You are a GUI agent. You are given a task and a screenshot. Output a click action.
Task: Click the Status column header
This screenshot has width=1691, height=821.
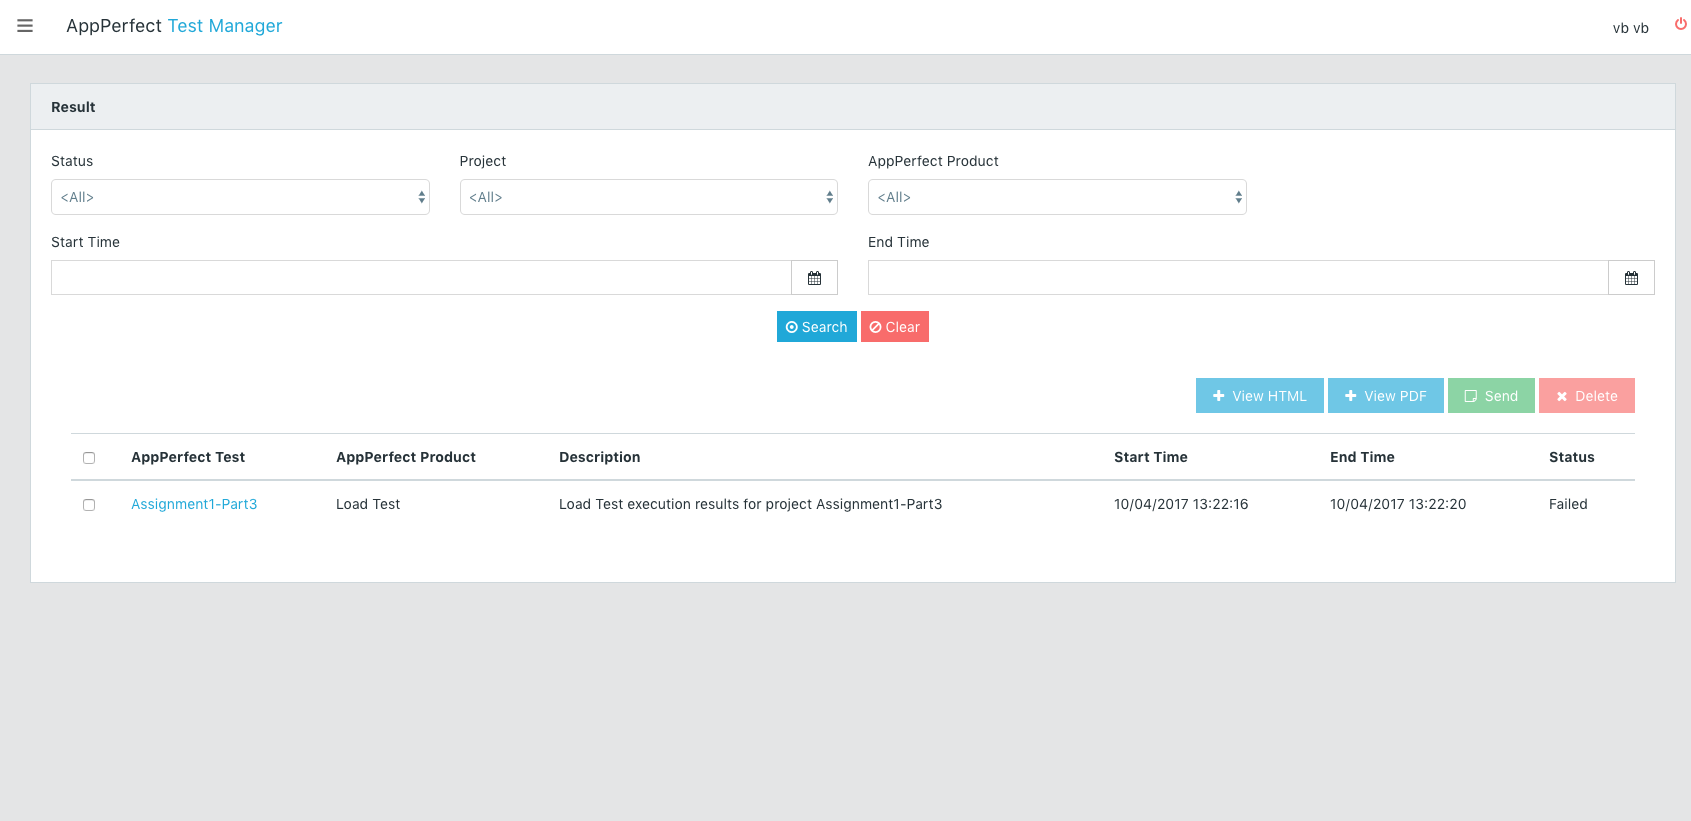tap(1572, 457)
